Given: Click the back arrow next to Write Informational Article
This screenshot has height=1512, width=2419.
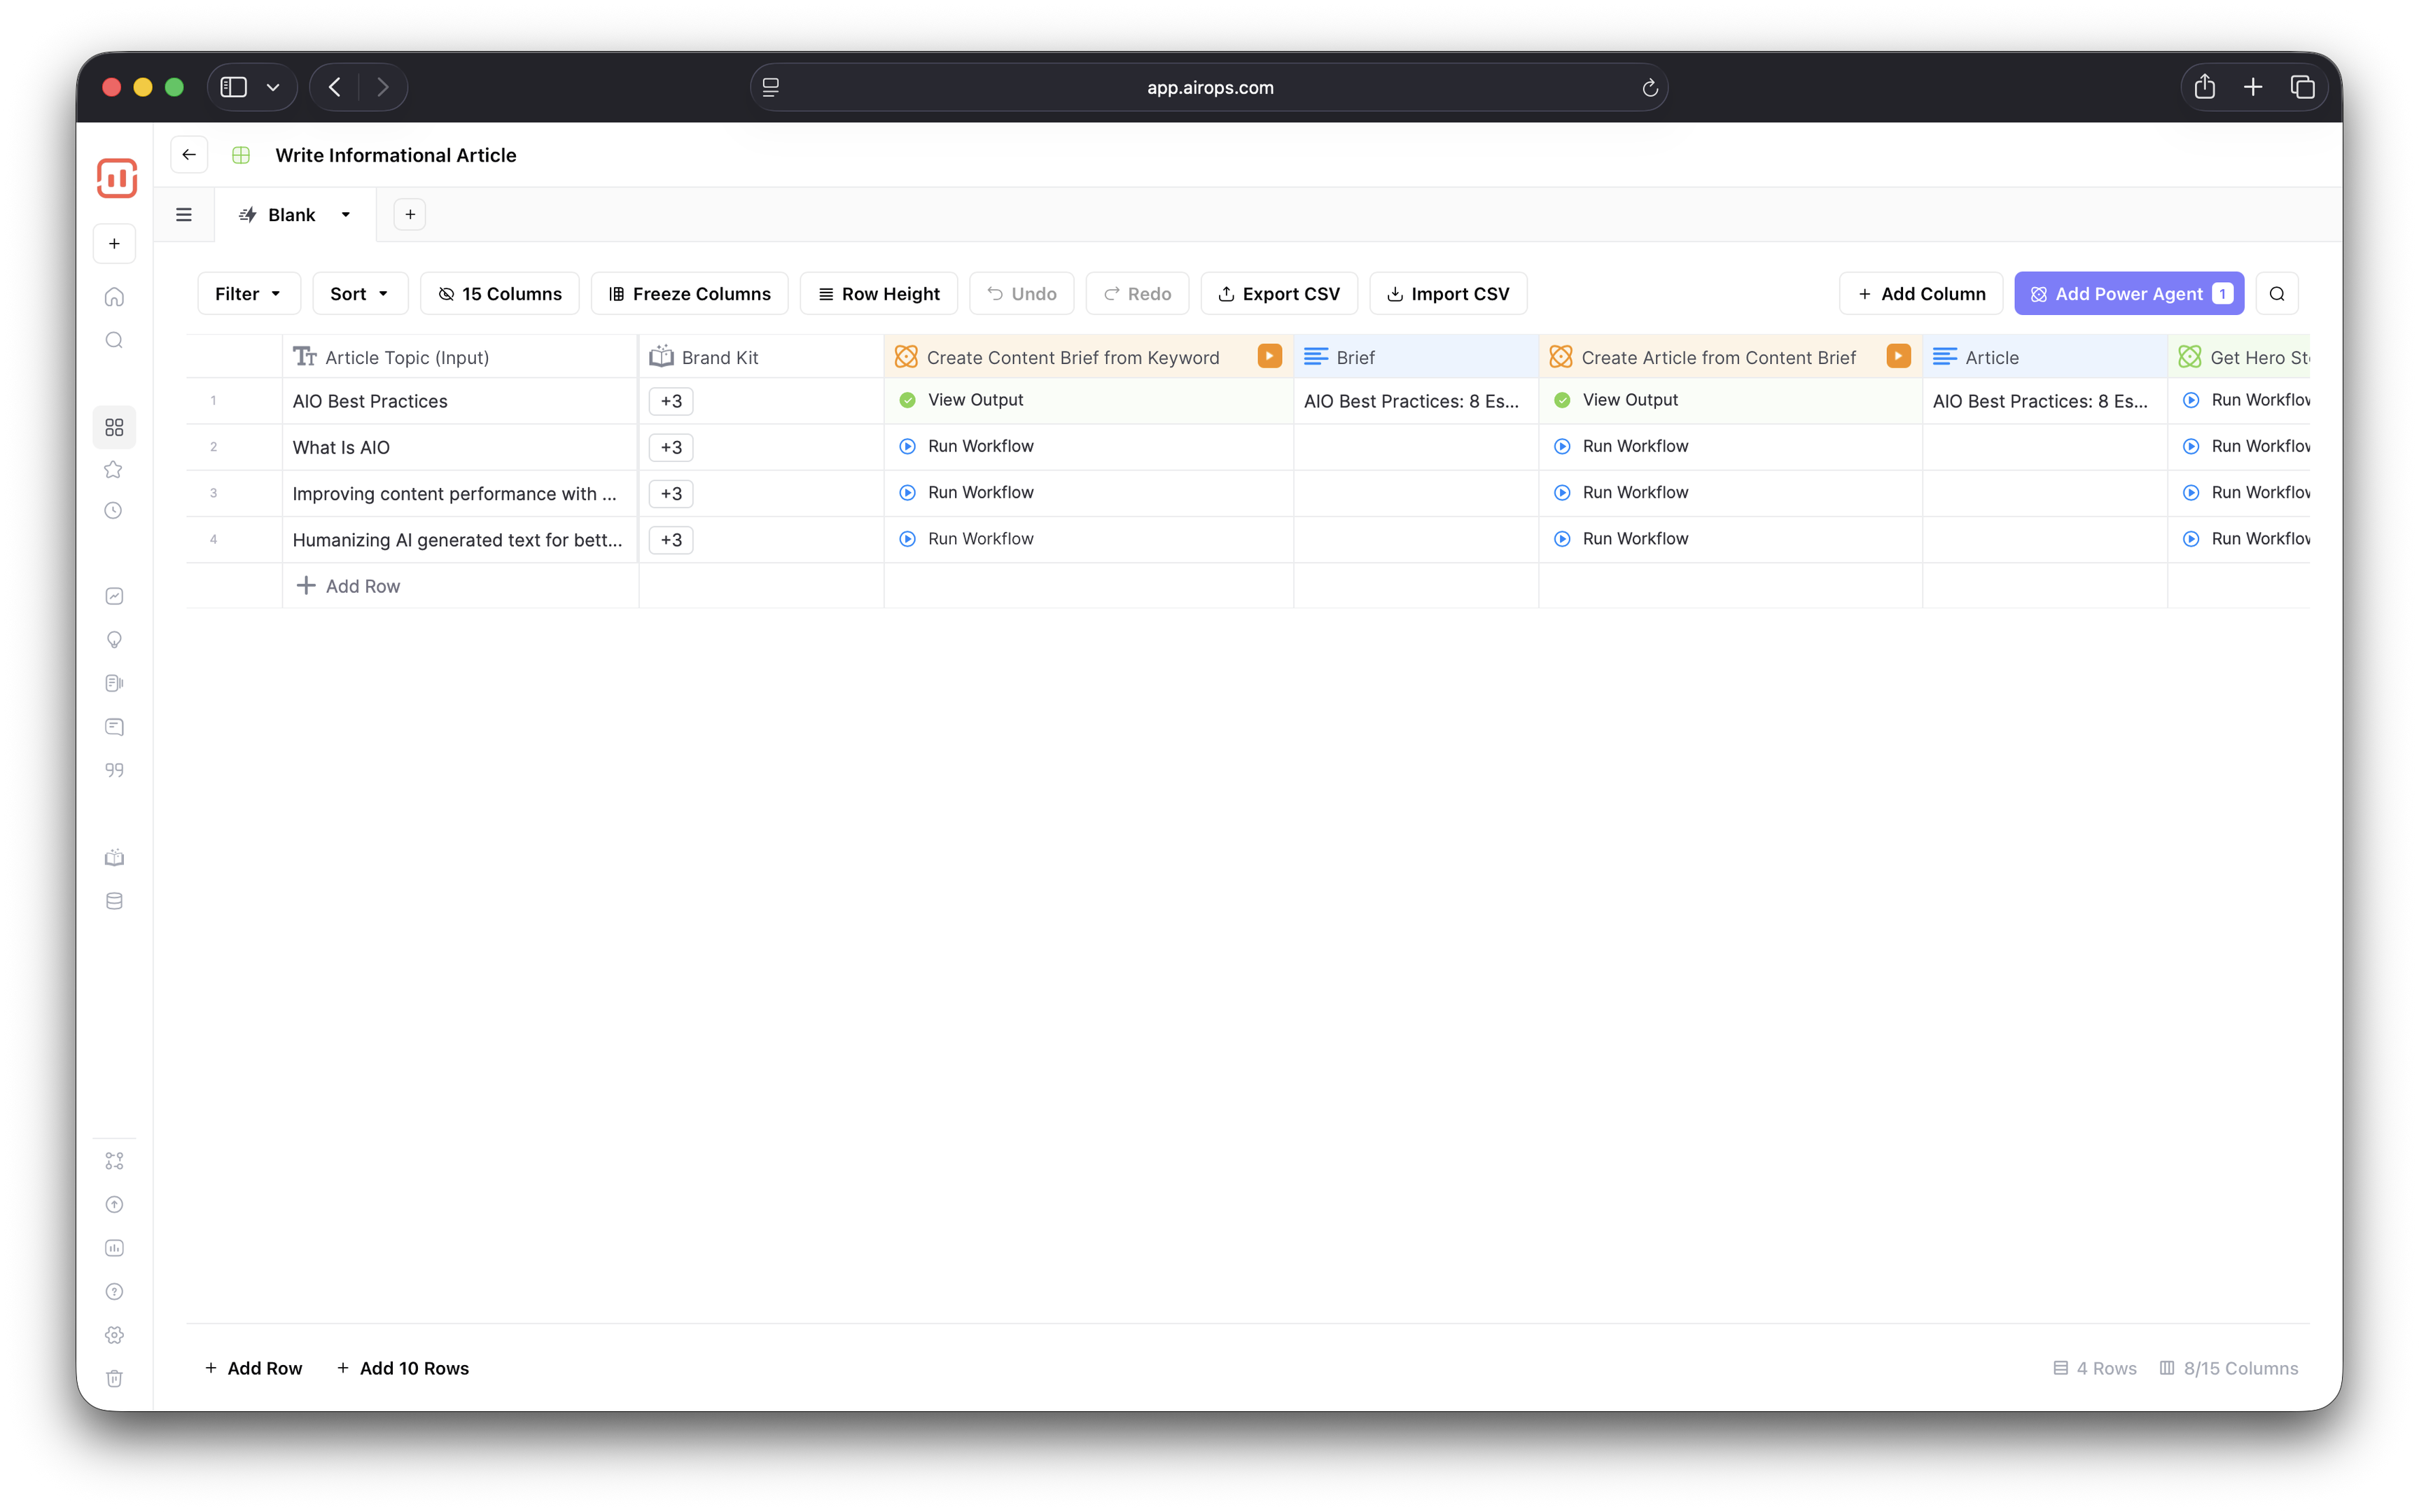Looking at the screenshot, I should (x=189, y=155).
